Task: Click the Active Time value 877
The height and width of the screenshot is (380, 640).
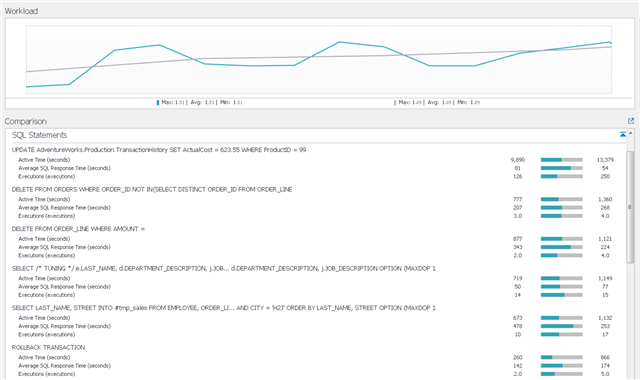Action: 518,239
